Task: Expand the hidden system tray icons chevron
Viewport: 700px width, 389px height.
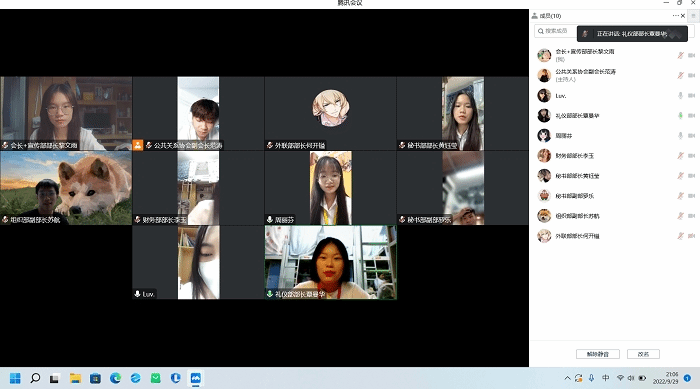Action: click(x=567, y=378)
